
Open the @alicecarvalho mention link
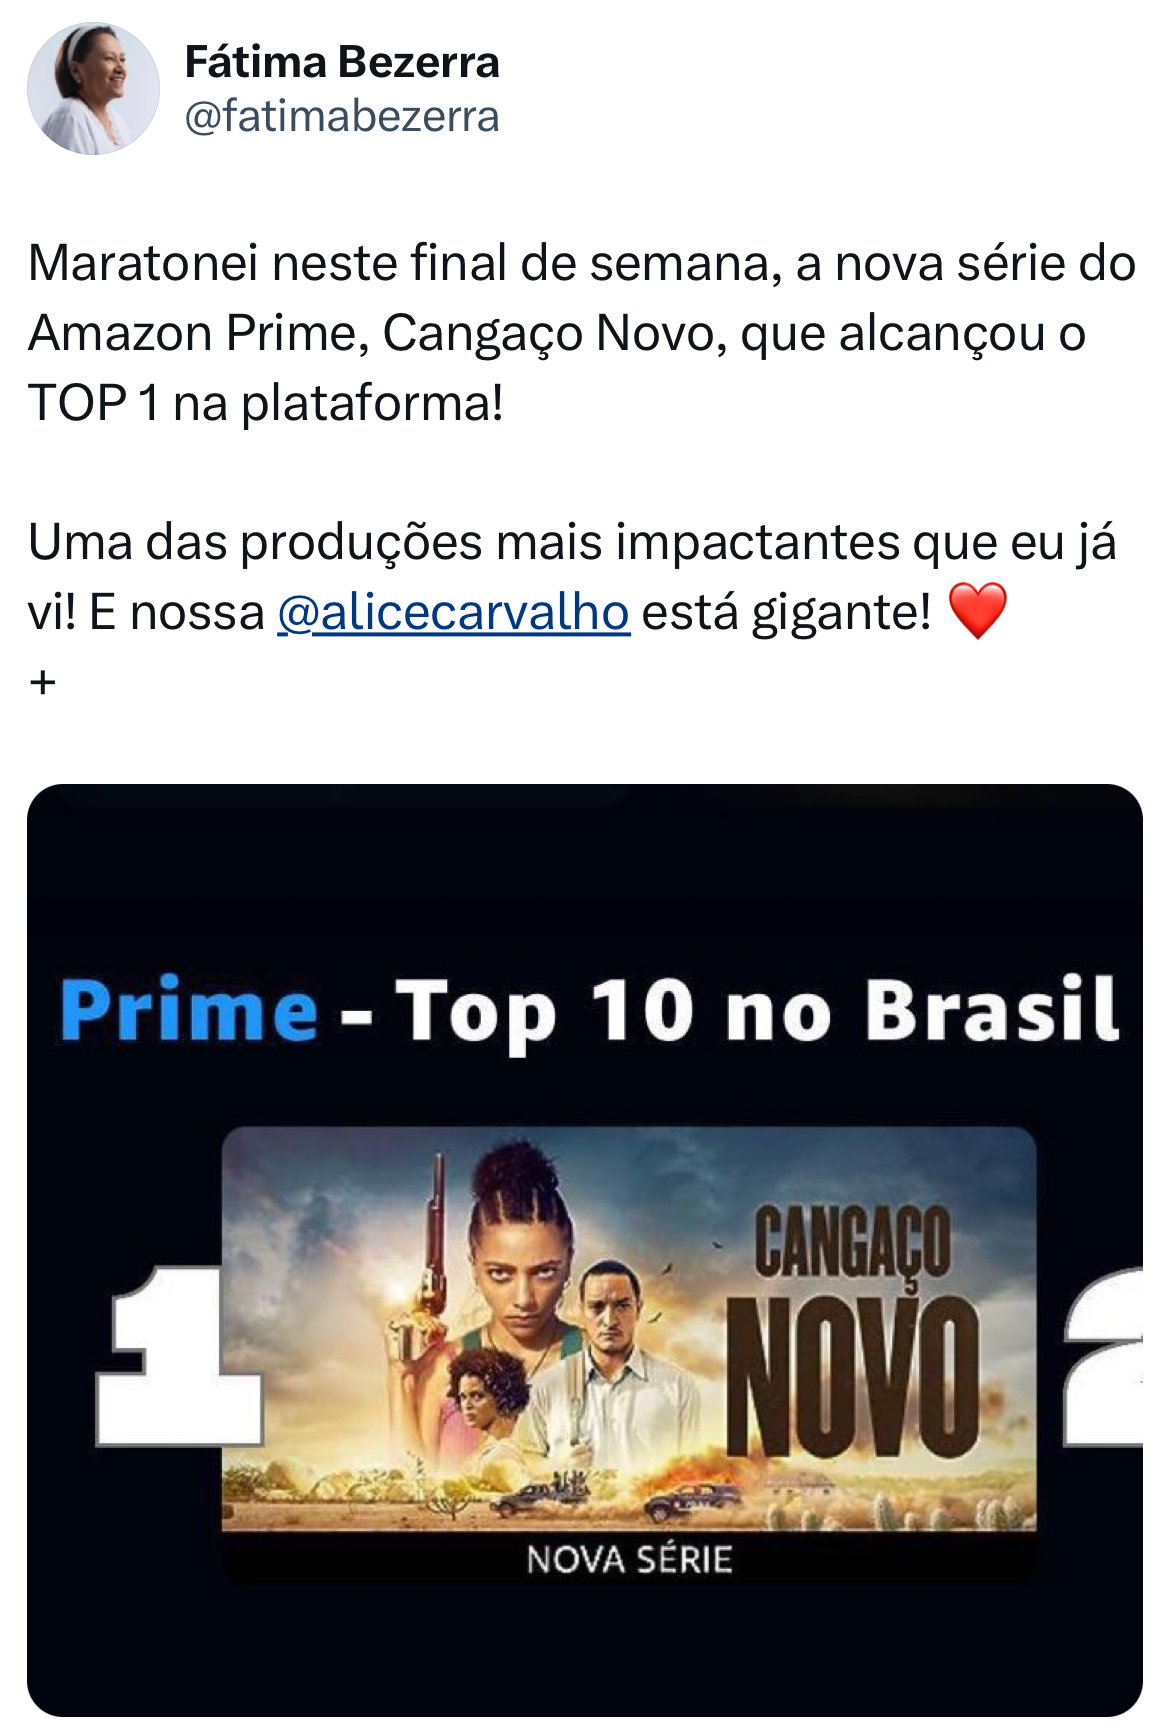(453, 612)
